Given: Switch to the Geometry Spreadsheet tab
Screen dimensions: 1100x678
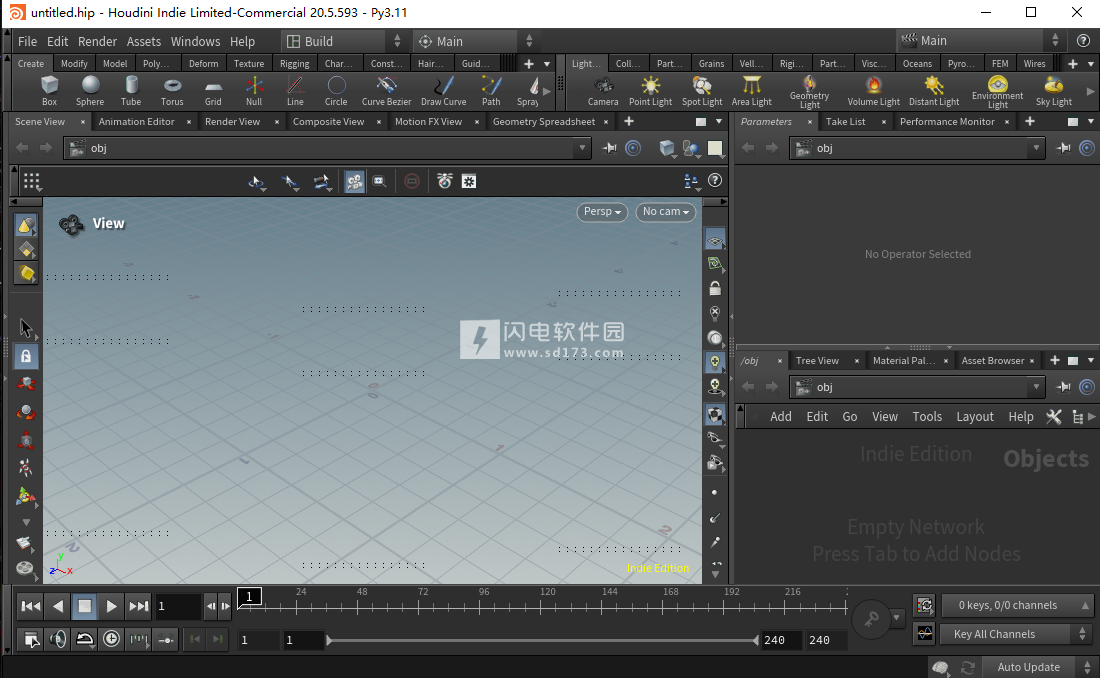Looking at the screenshot, I should 544,121.
